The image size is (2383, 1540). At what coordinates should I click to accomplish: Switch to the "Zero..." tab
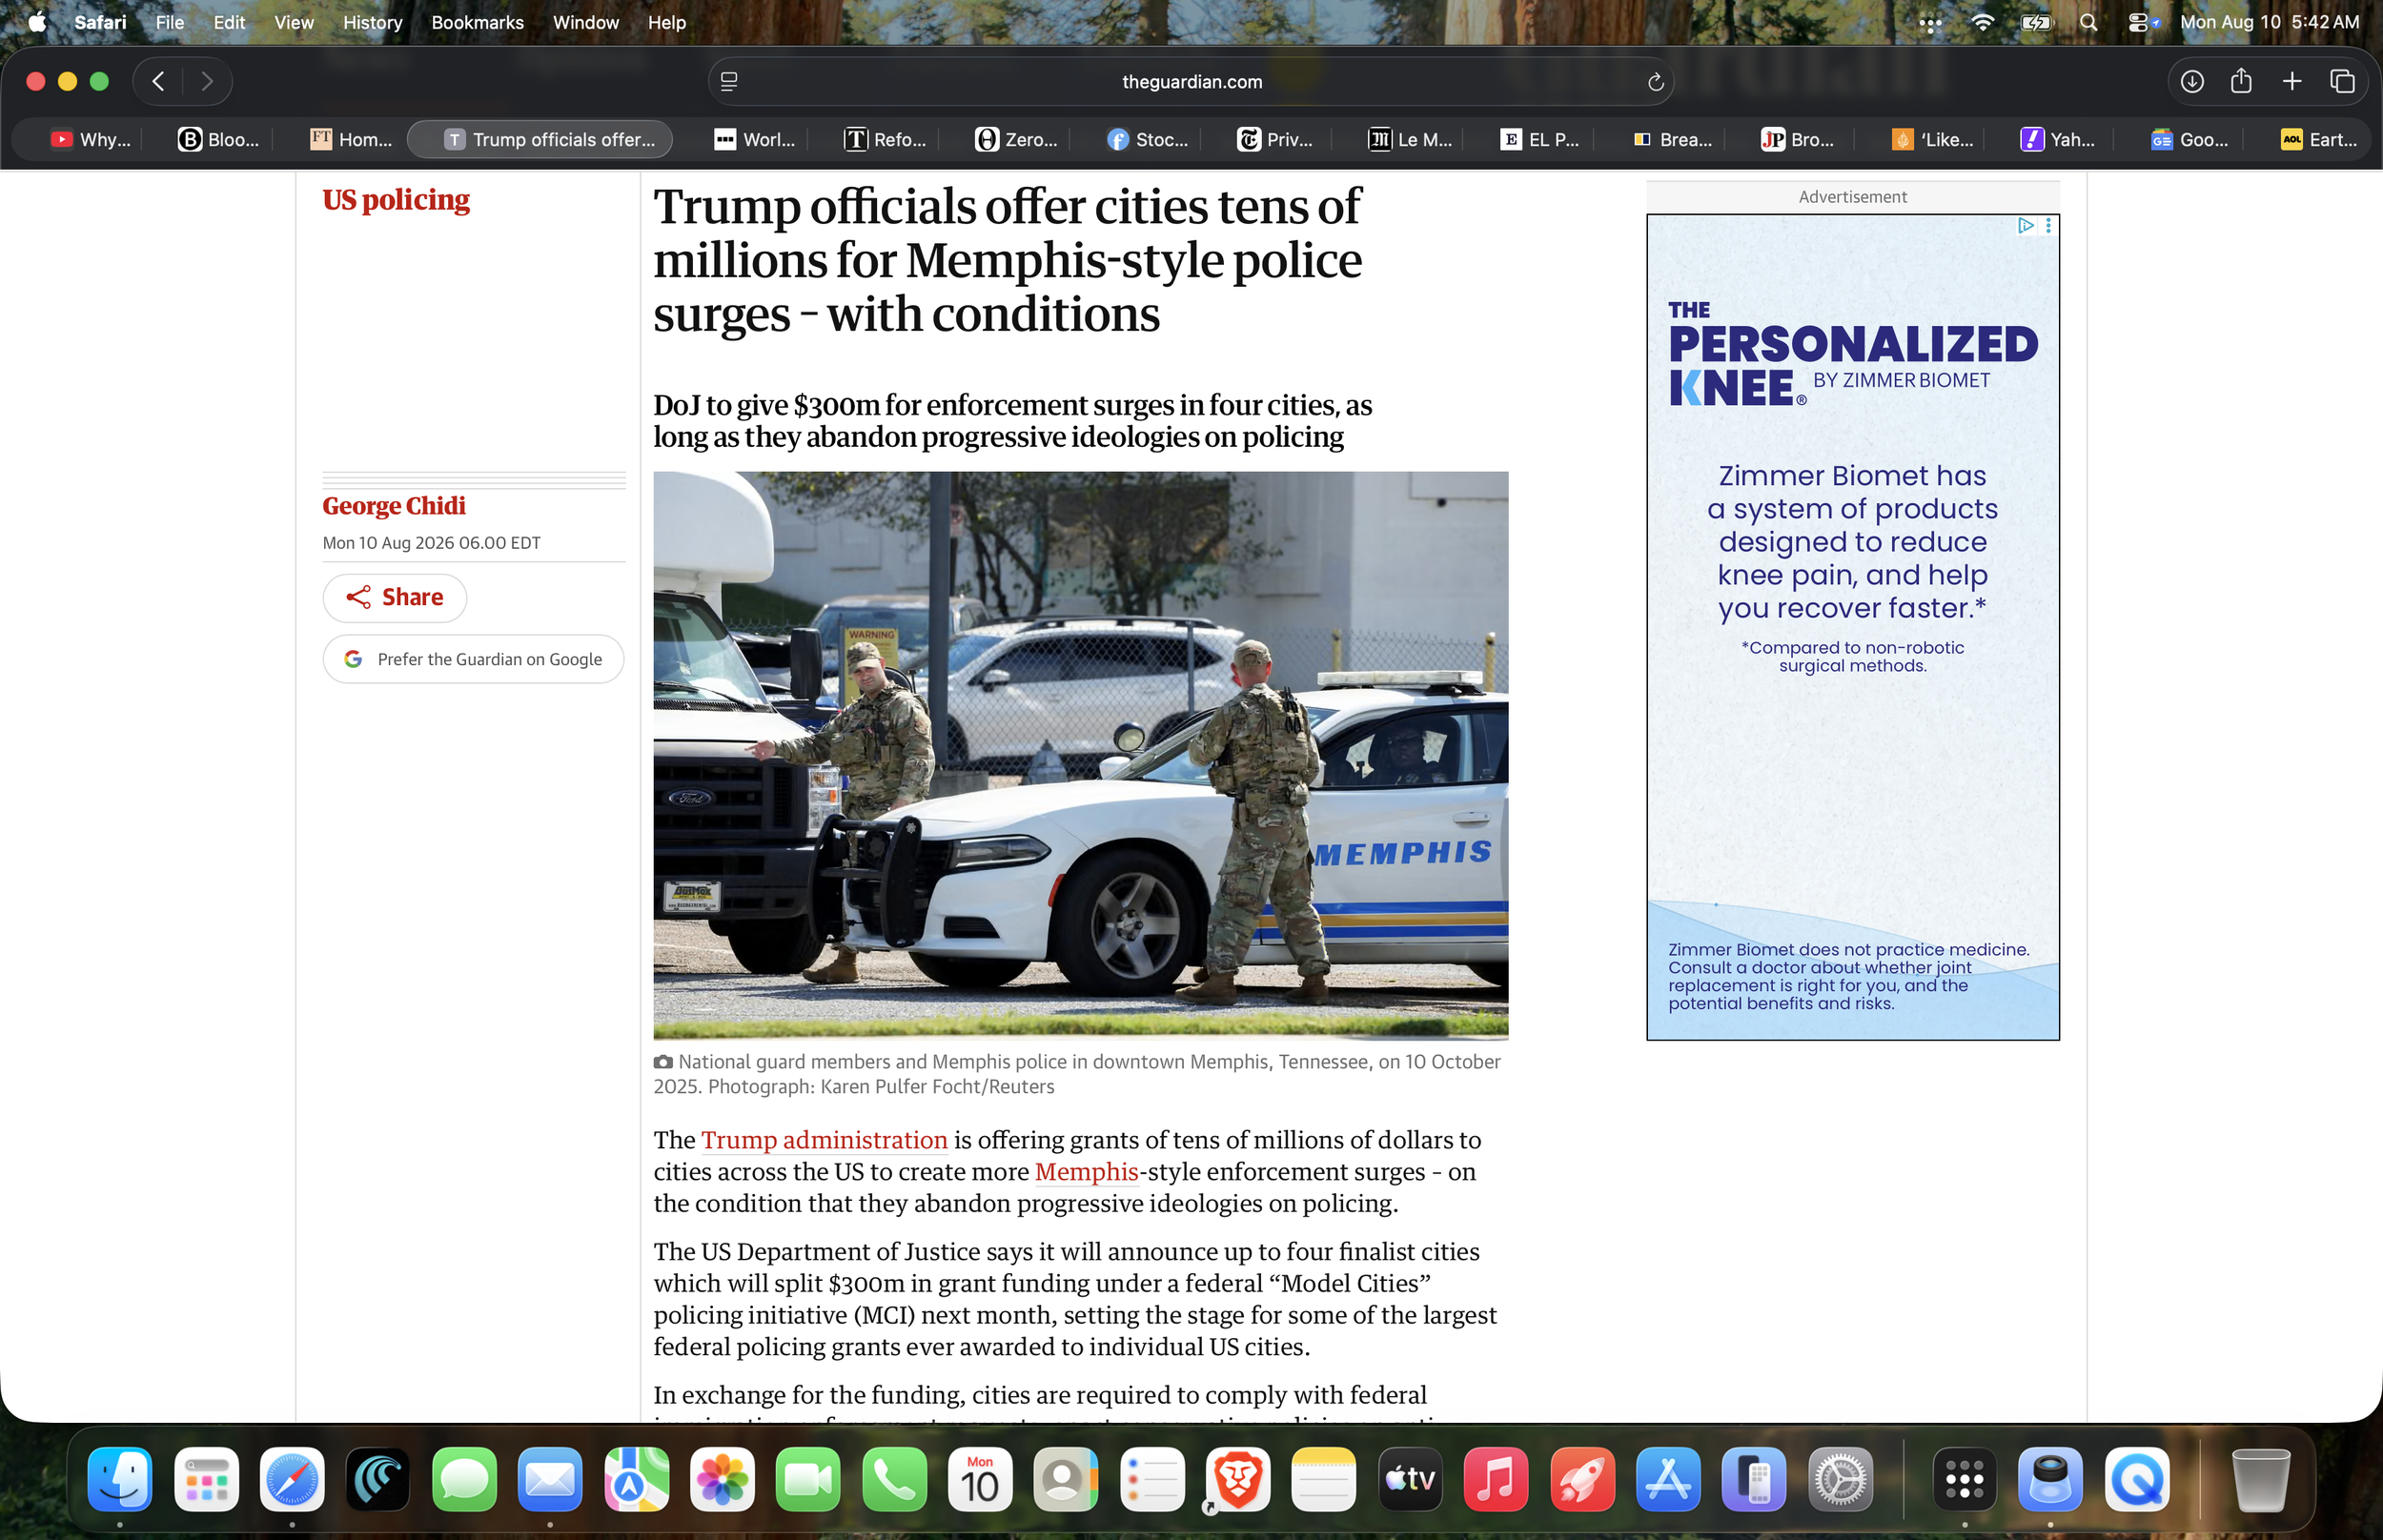[1016, 140]
